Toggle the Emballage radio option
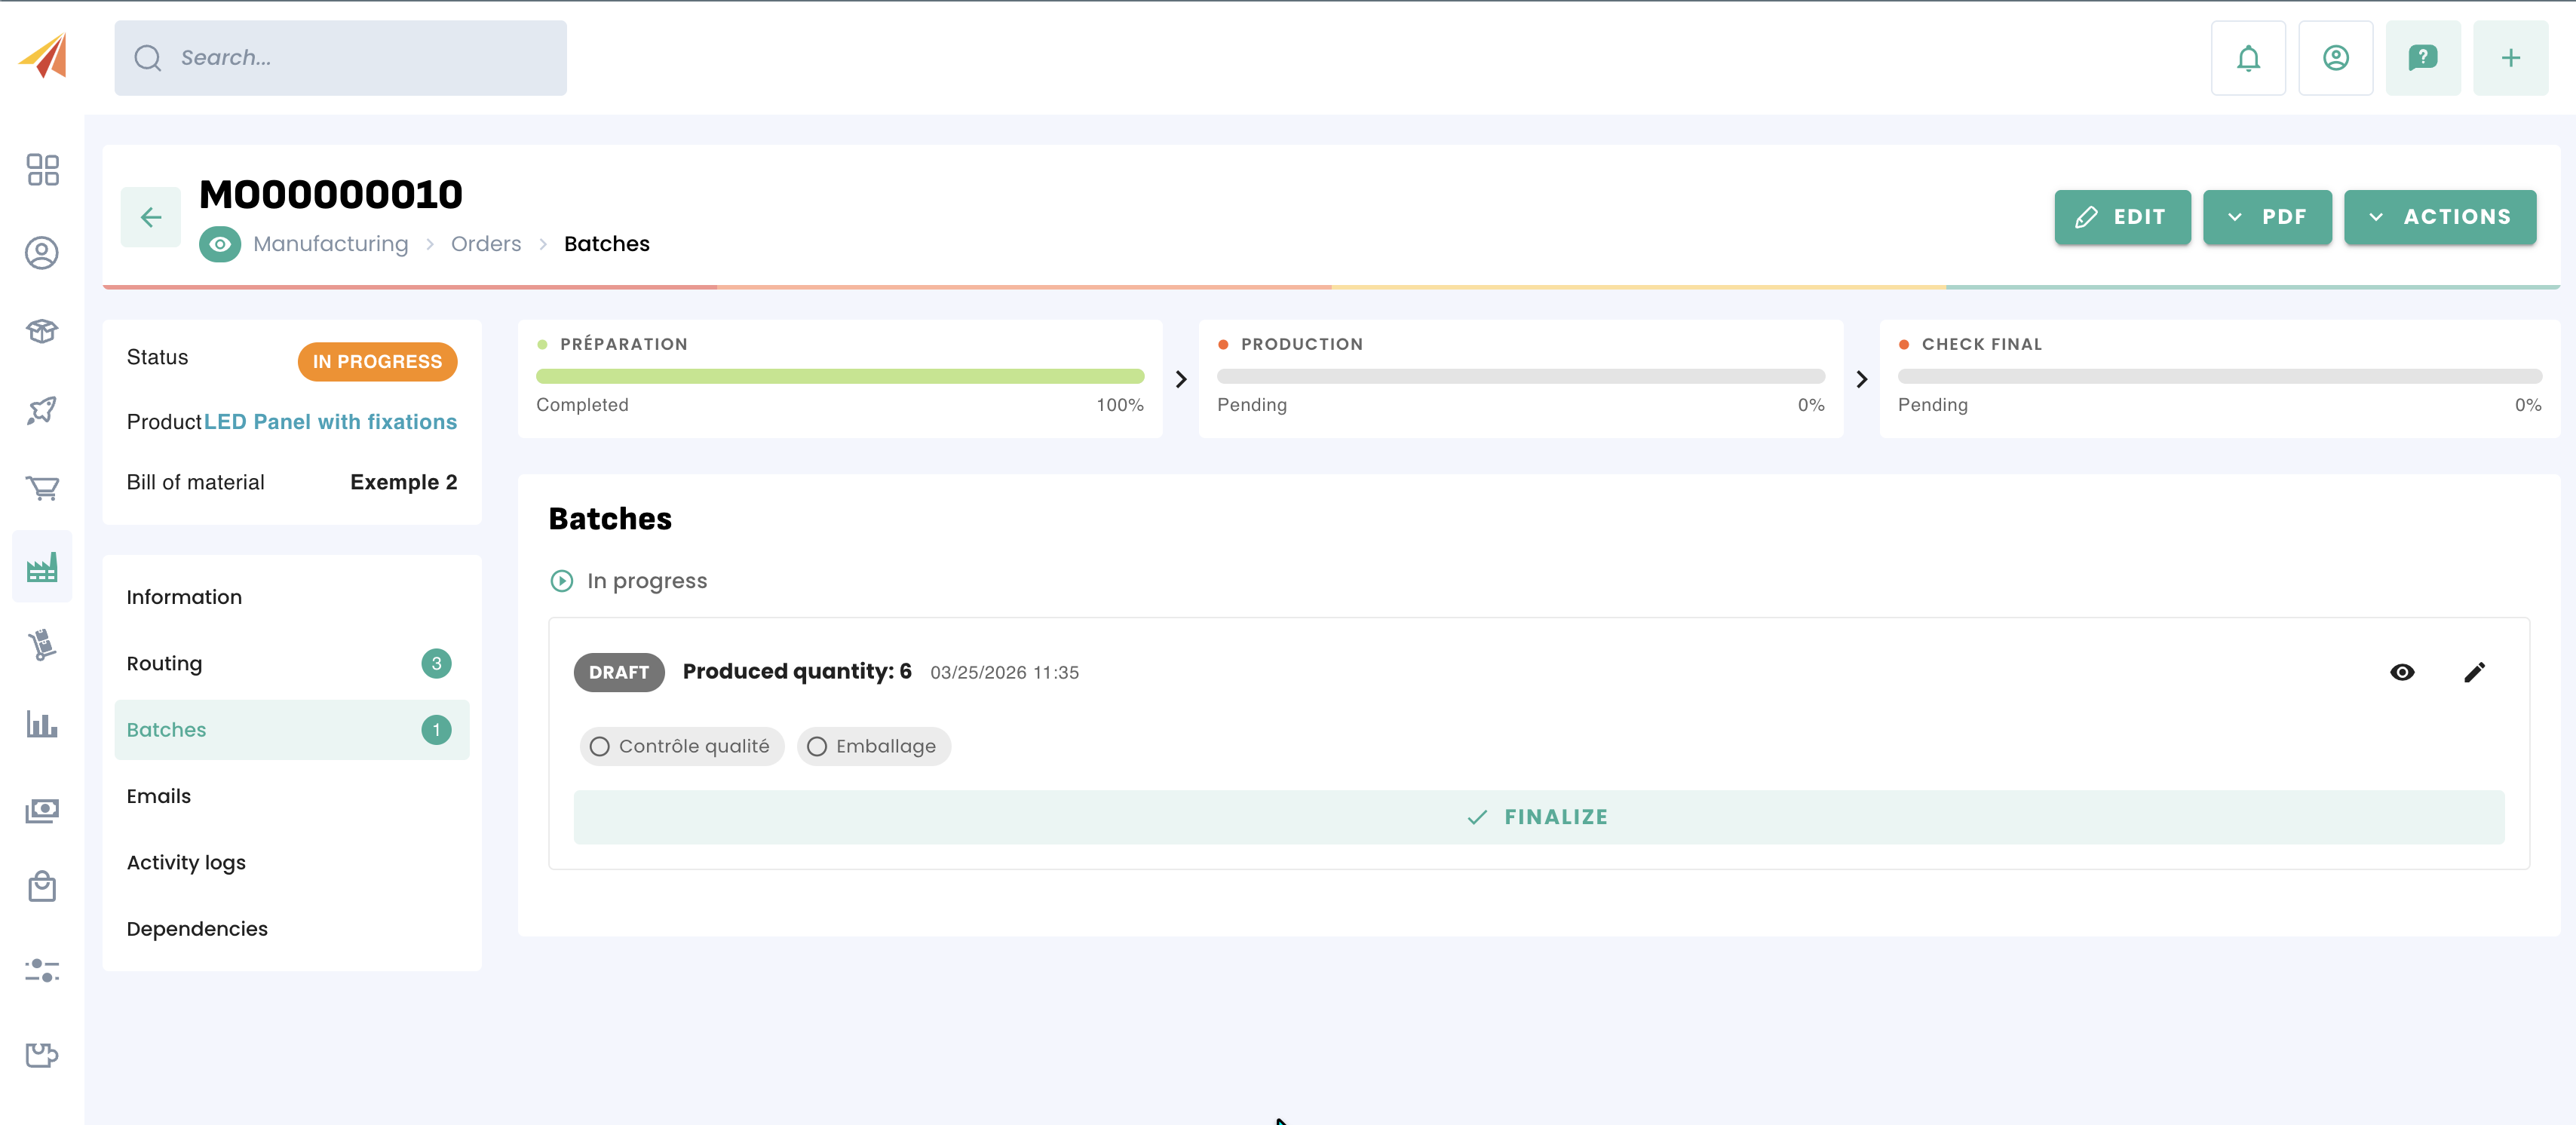2576x1125 pixels. pyautogui.click(x=817, y=746)
